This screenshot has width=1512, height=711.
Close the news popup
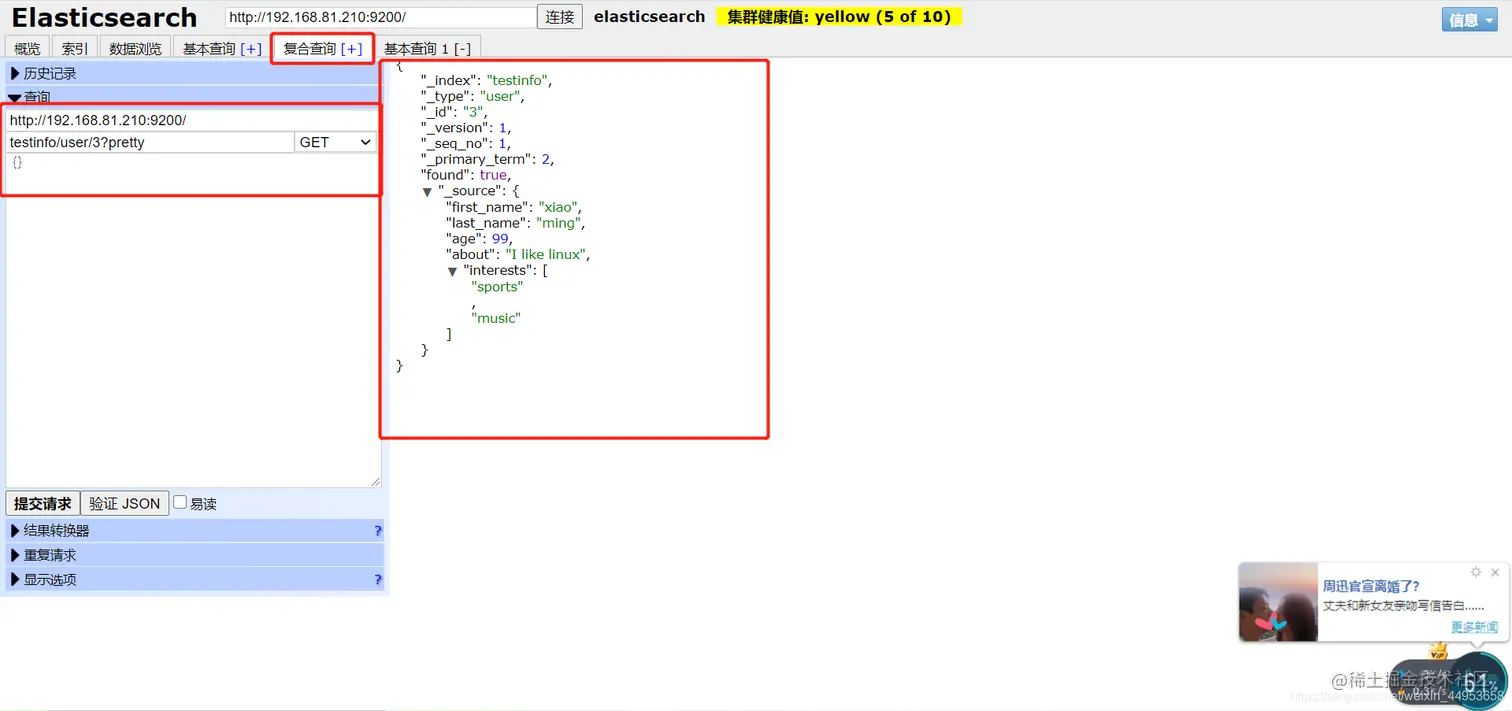coord(1495,572)
